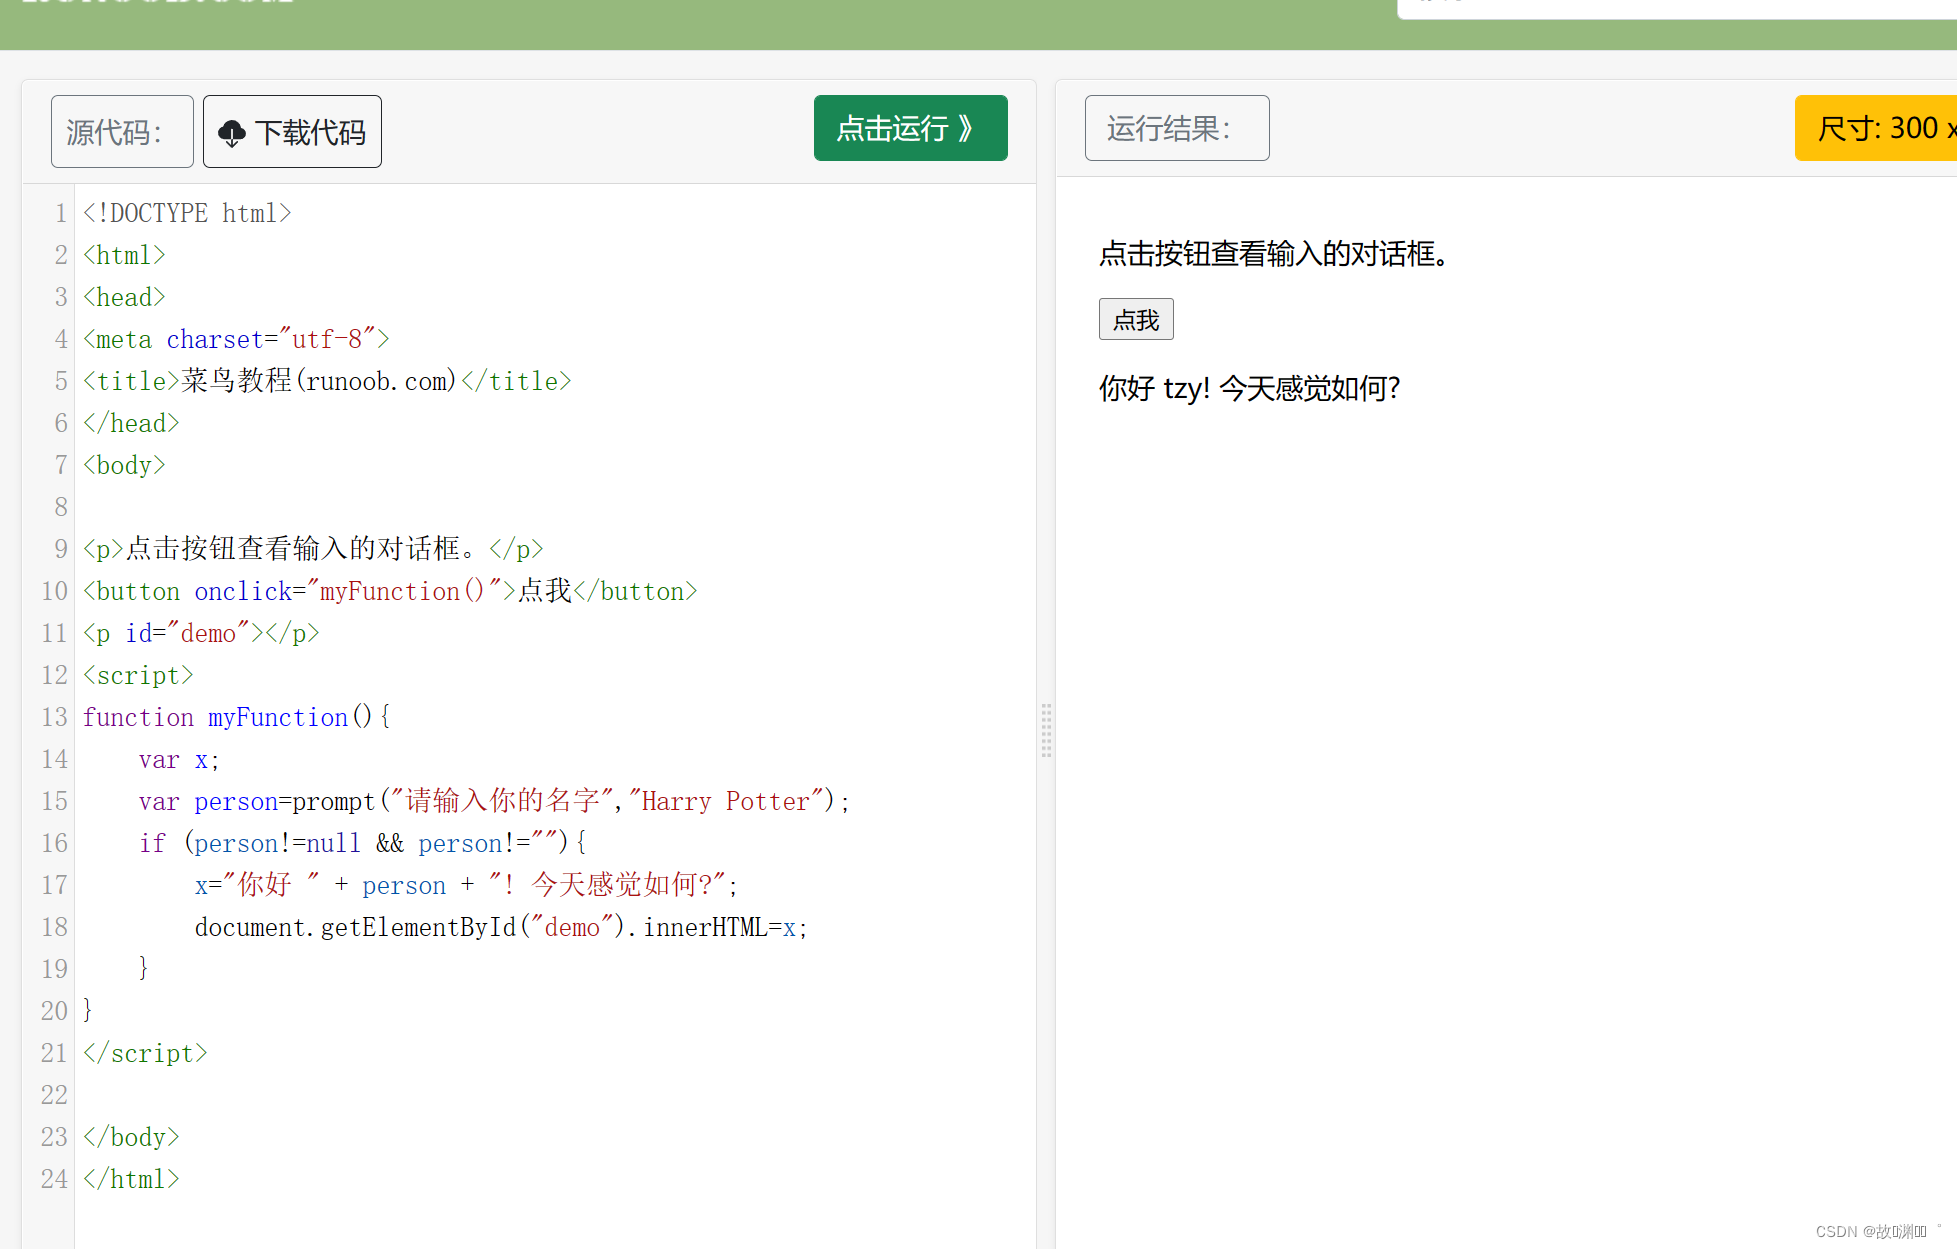
Task: Click the var x; code line
Action: 179,759
